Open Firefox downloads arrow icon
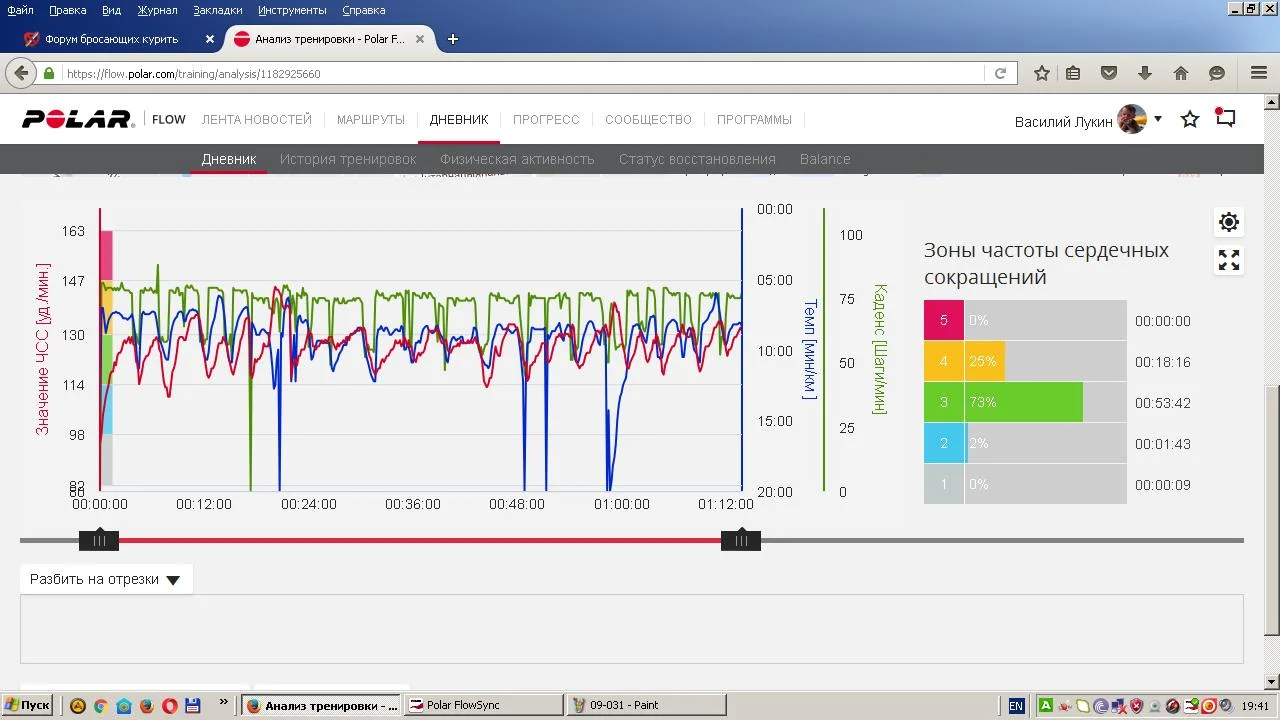This screenshot has height=720, width=1280. tap(1145, 73)
